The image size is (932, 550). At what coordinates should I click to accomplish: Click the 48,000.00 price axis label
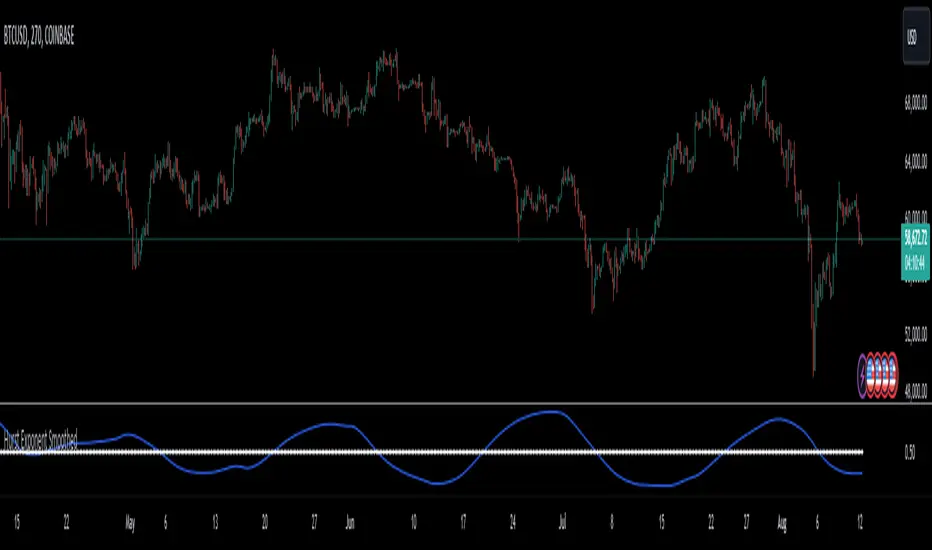(915, 391)
